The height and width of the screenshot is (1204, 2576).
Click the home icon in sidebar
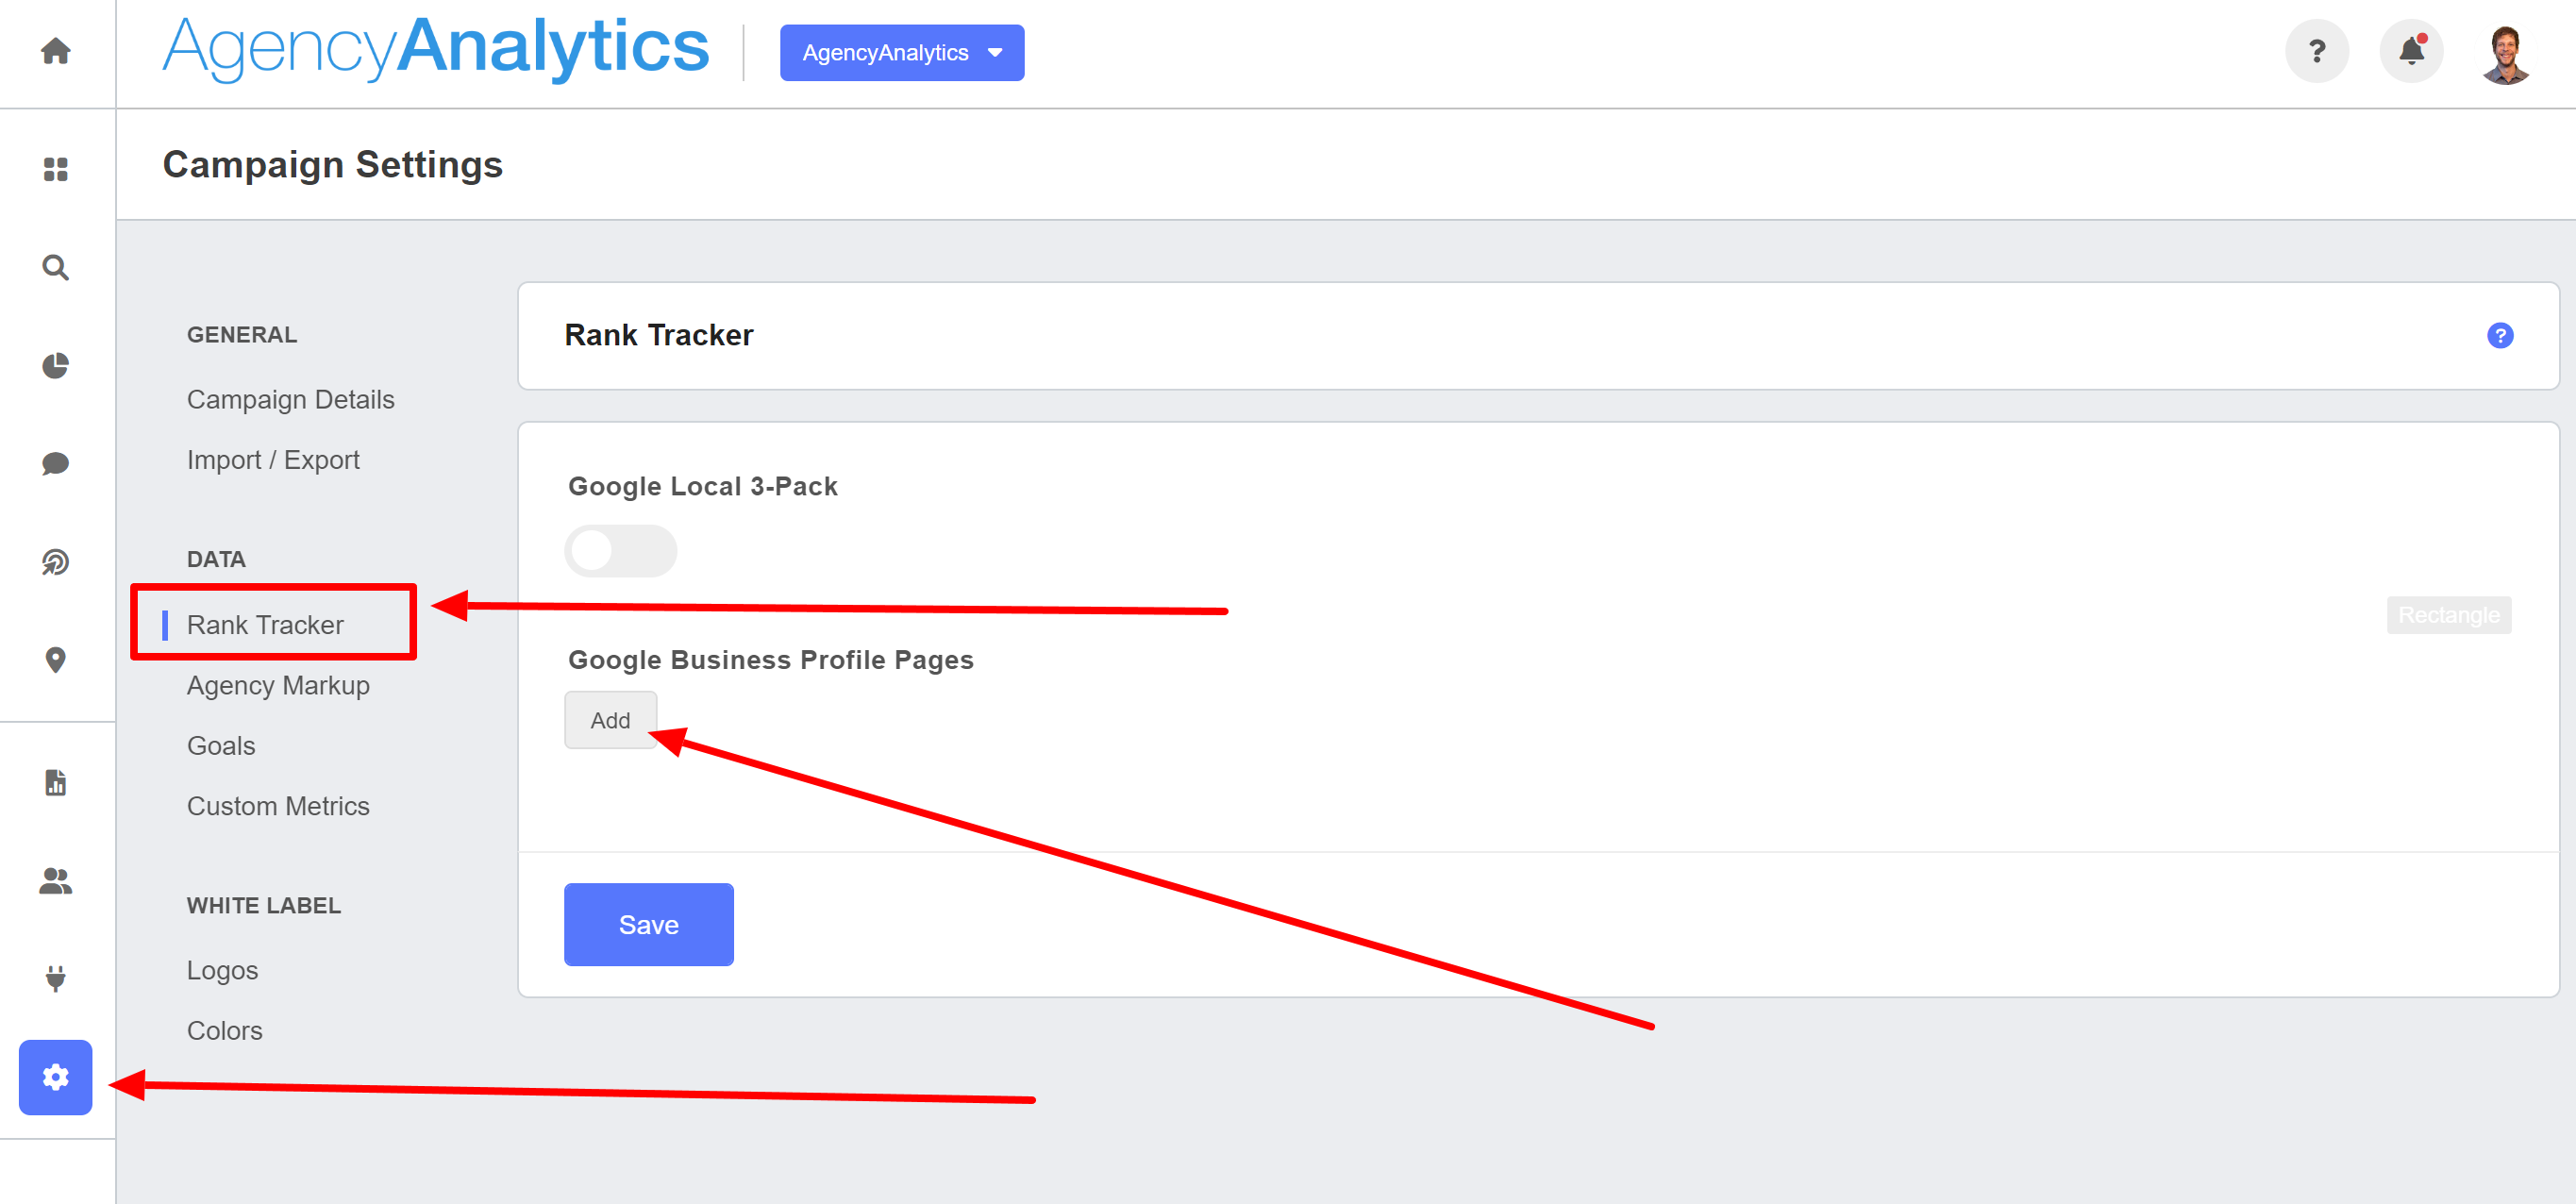(x=56, y=51)
